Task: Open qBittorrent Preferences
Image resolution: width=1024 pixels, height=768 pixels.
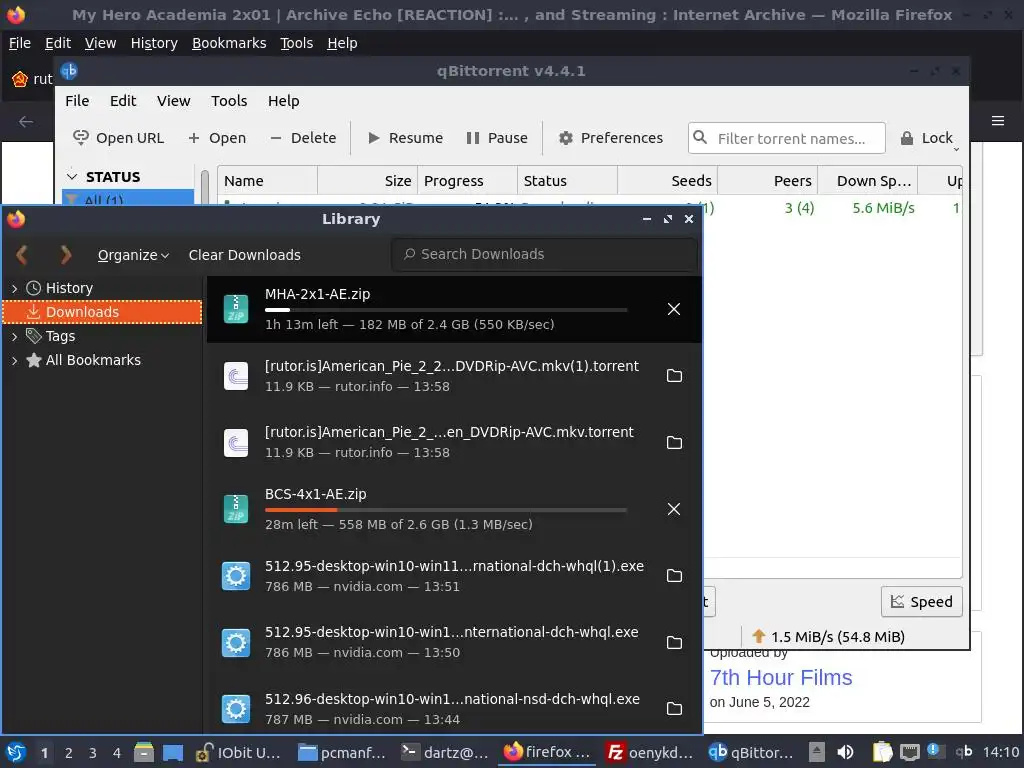Action: tap(611, 138)
